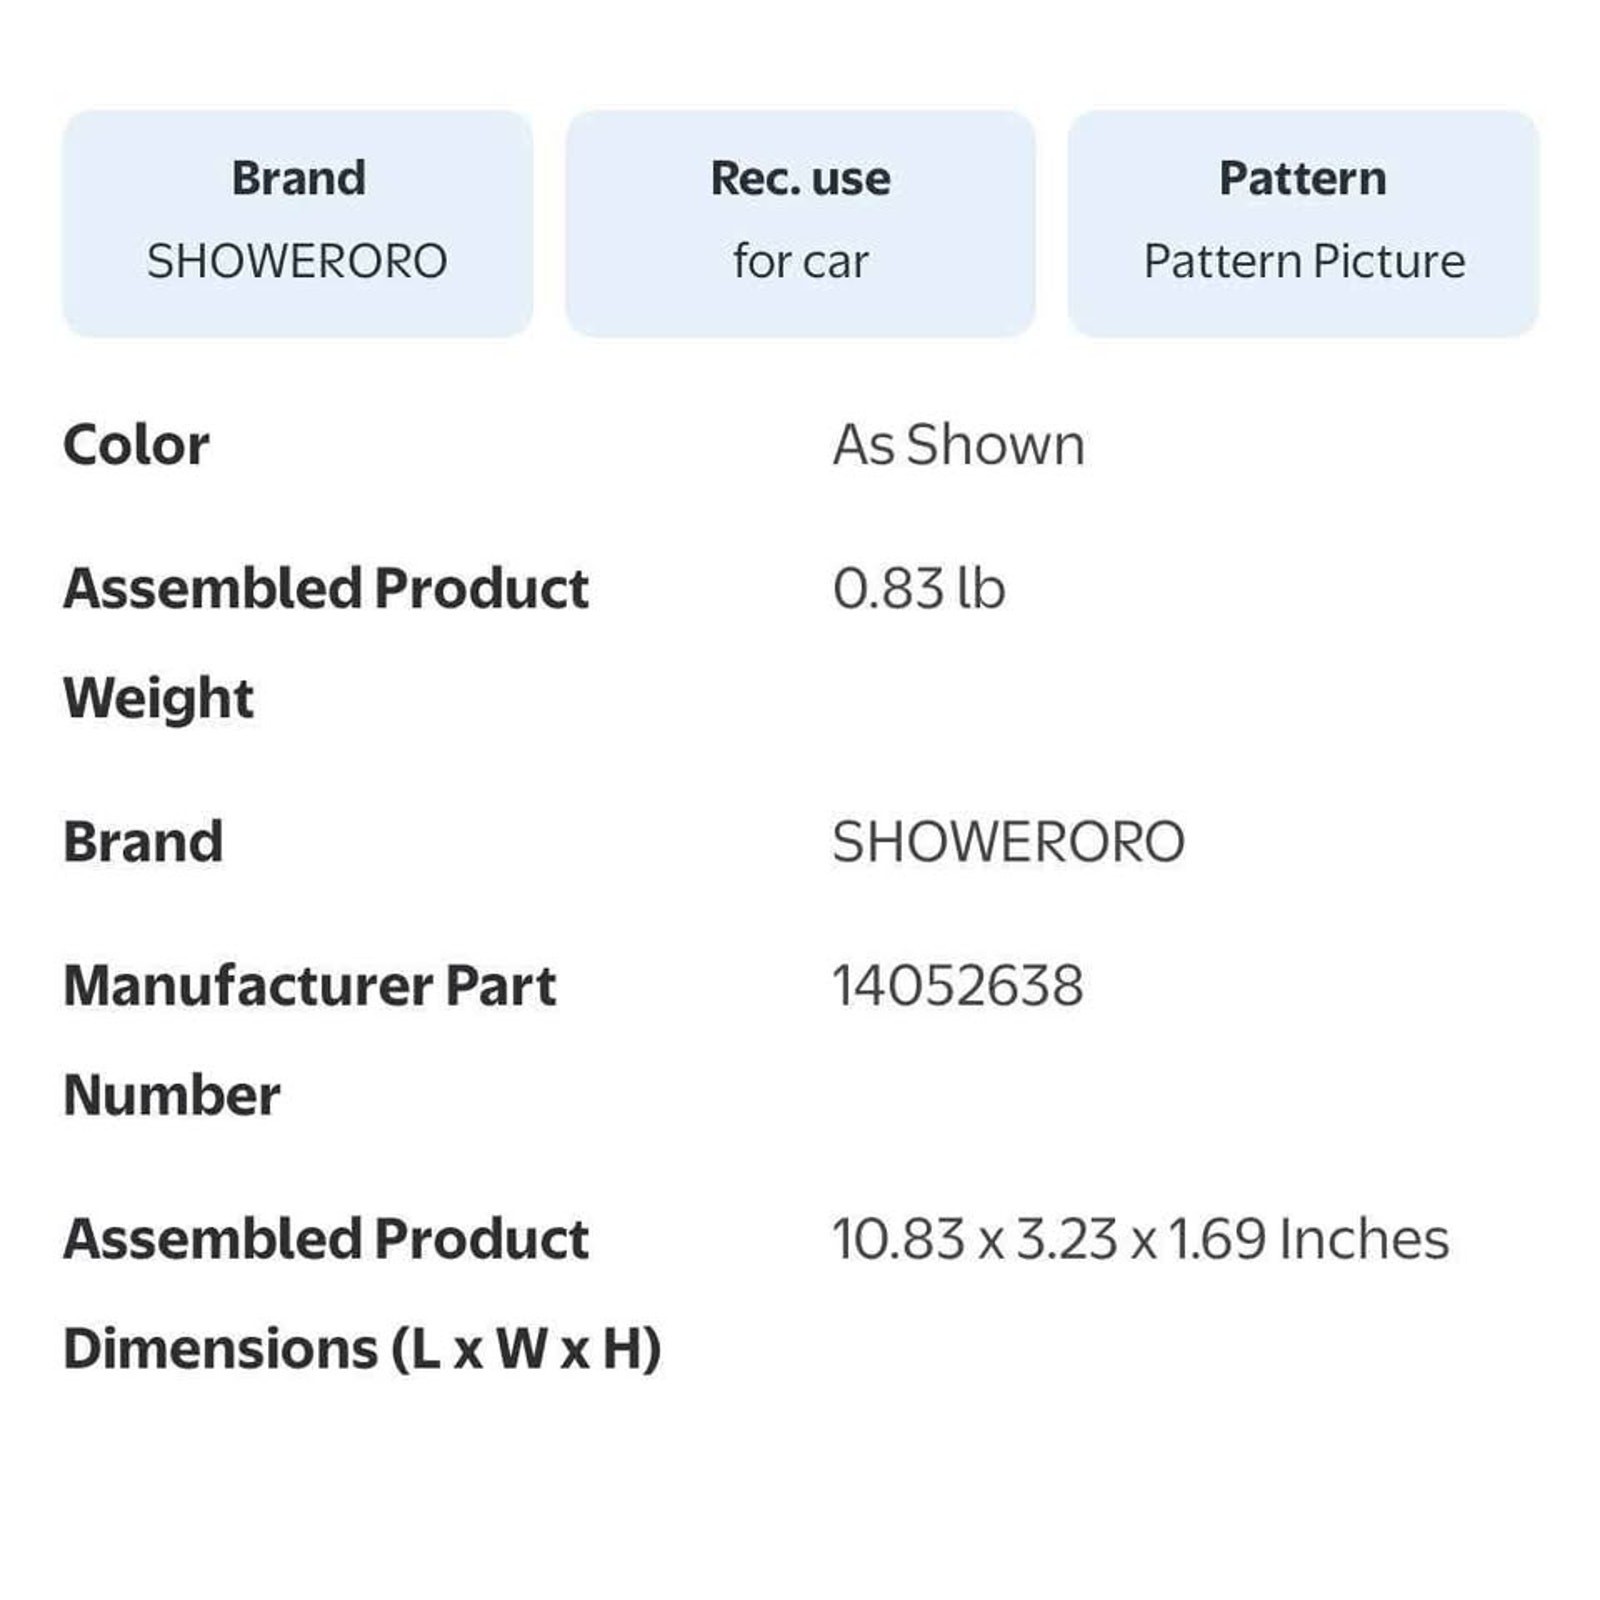This screenshot has width=1600, height=1600.
Task: Click the 10.83 x 3.23 x 1.69 Inches value
Action: click(x=1140, y=1240)
